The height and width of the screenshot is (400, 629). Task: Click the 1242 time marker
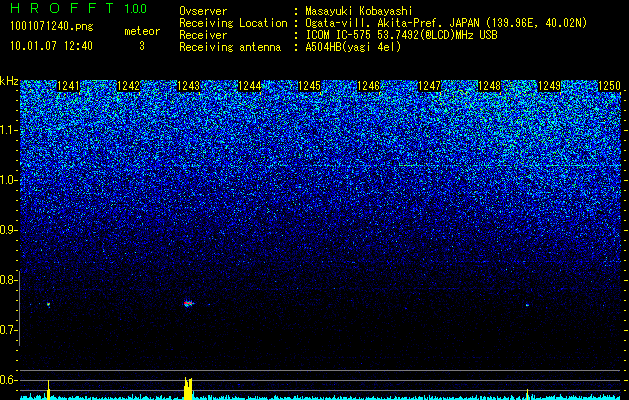point(128,86)
